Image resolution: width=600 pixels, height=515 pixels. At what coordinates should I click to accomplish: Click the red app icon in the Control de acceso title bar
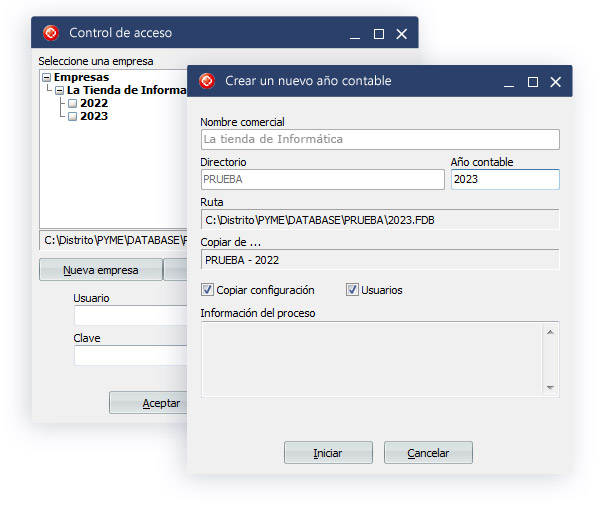[x=50, y=33]
